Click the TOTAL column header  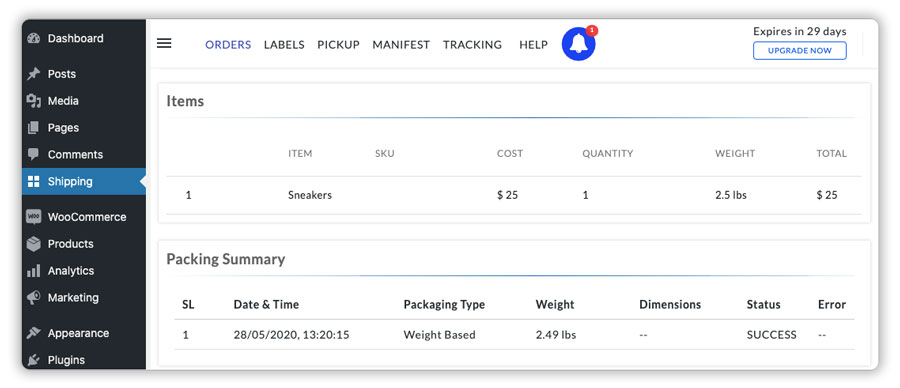pos(832,154)
